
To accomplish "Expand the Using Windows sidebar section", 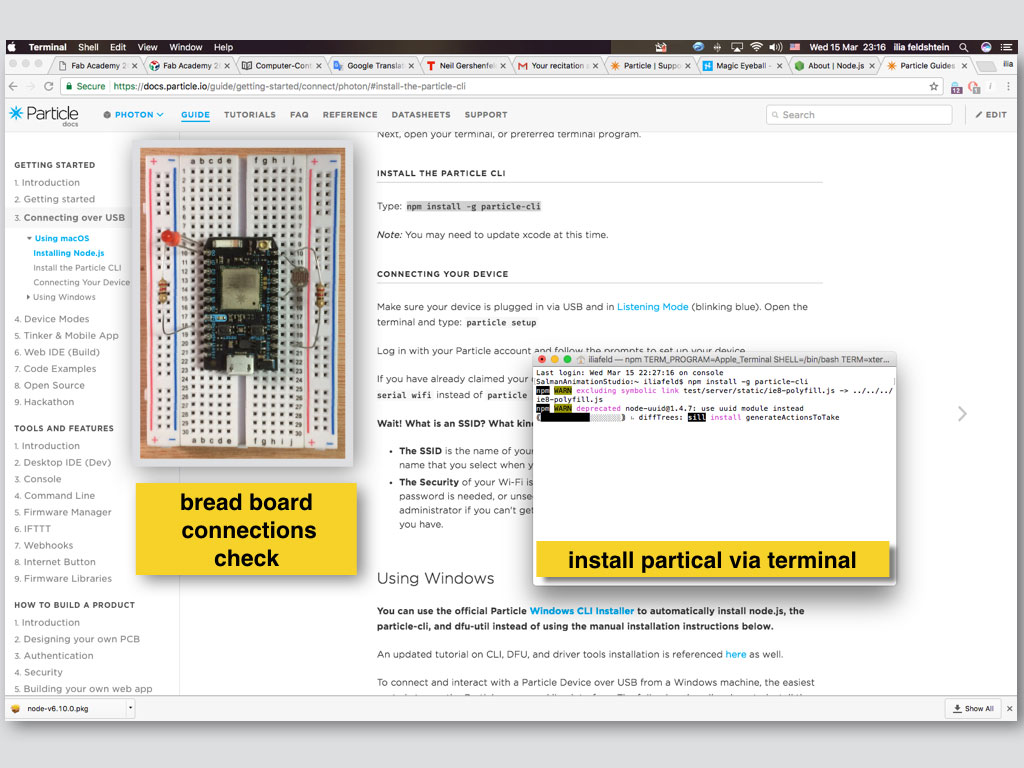I will [x=28, y=297].
